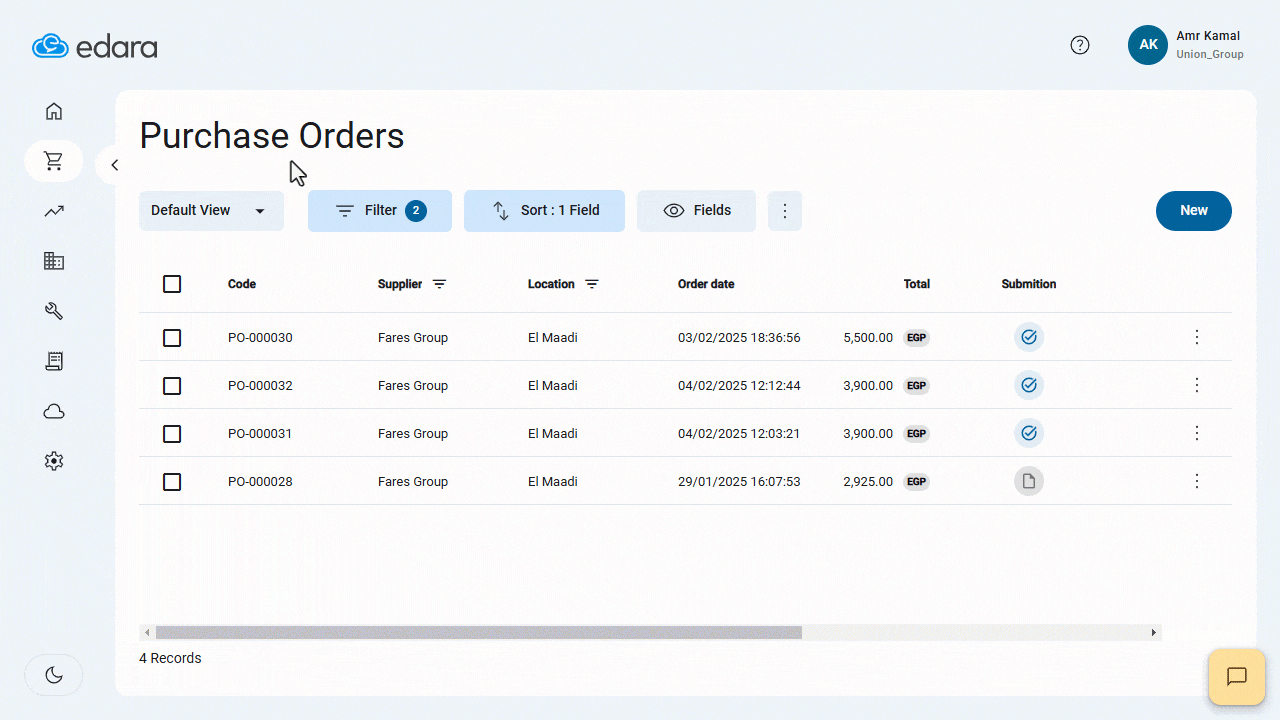Open the Location column filter icon
1280x720 pixels.
pos(591,284)
